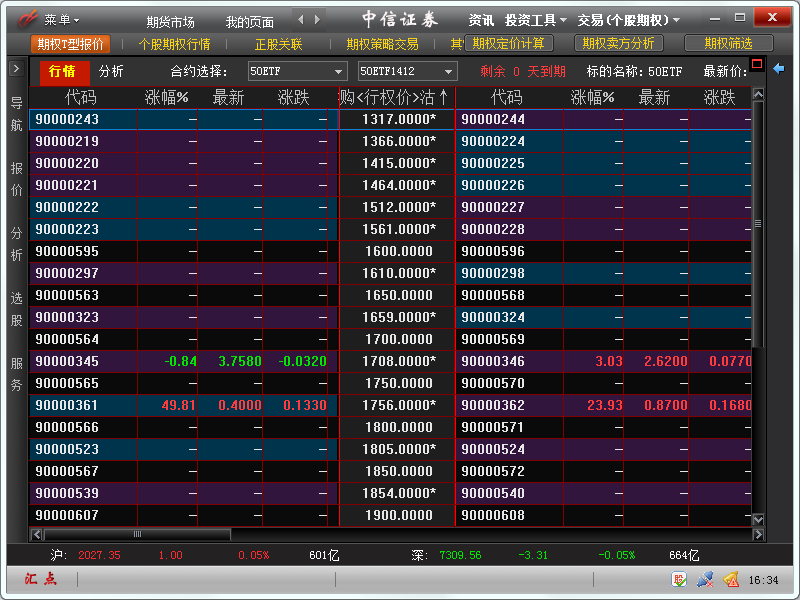The width and height of the screenshot is (800, 600).
Task: Expand the 50ETF1412 expiry dropdown
Action: 407,71
